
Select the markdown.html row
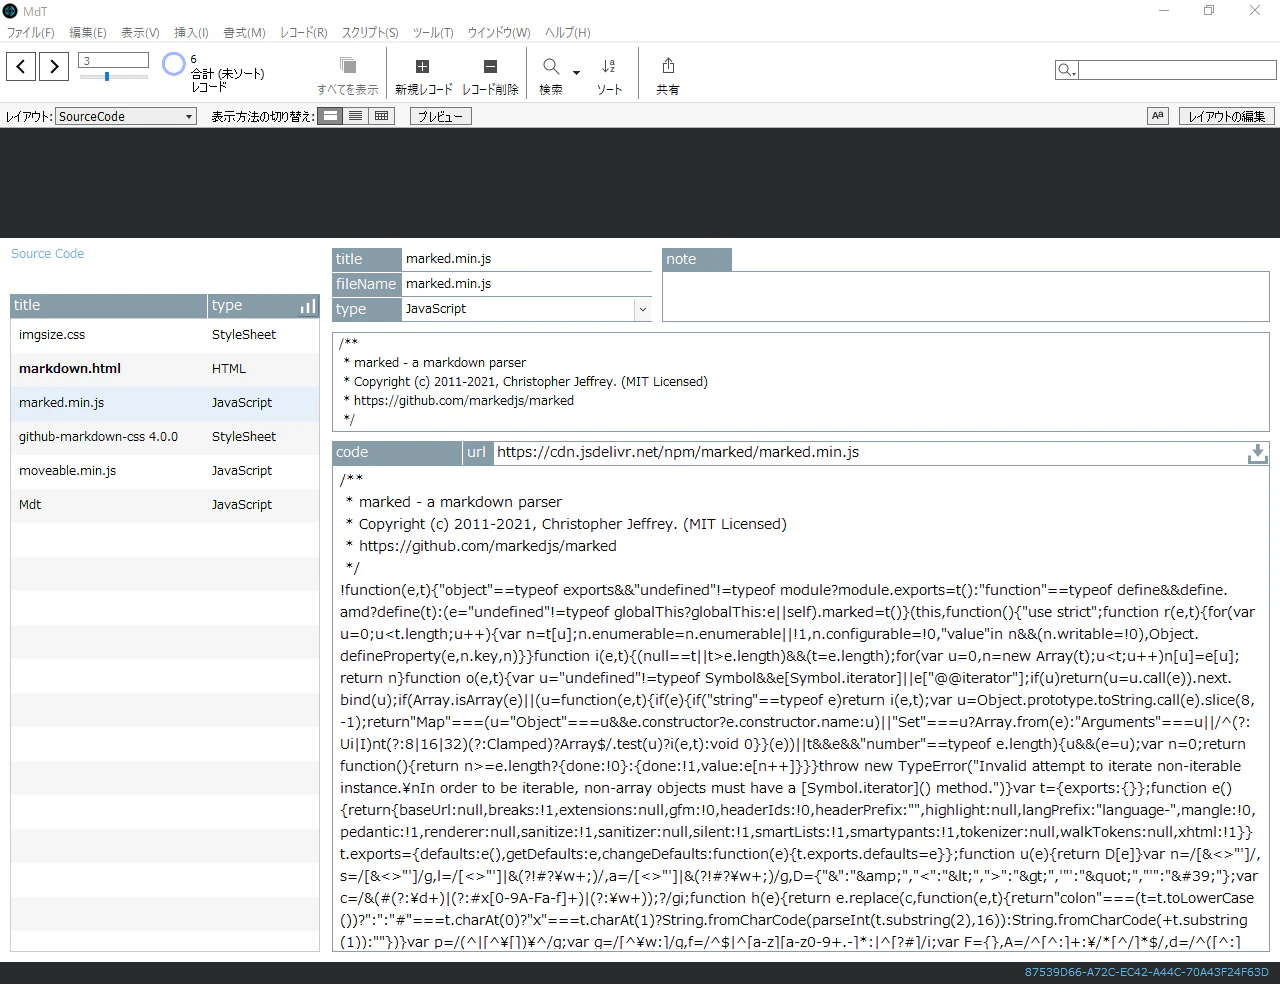[x=165, y=369]
